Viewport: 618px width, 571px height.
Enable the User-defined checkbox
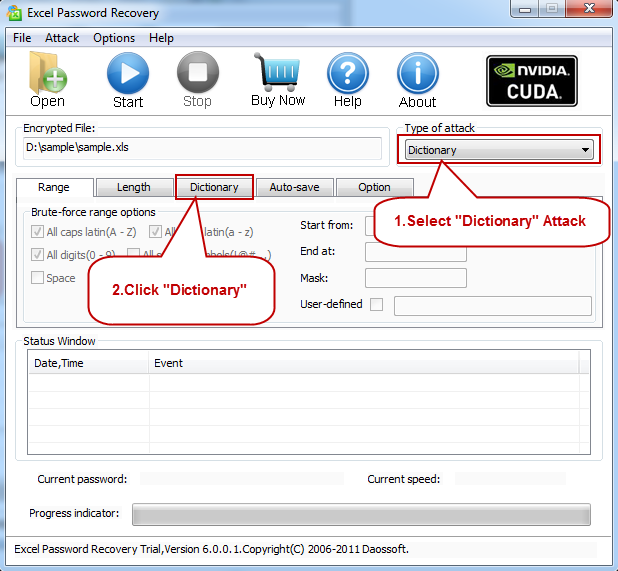pos(376,304)
